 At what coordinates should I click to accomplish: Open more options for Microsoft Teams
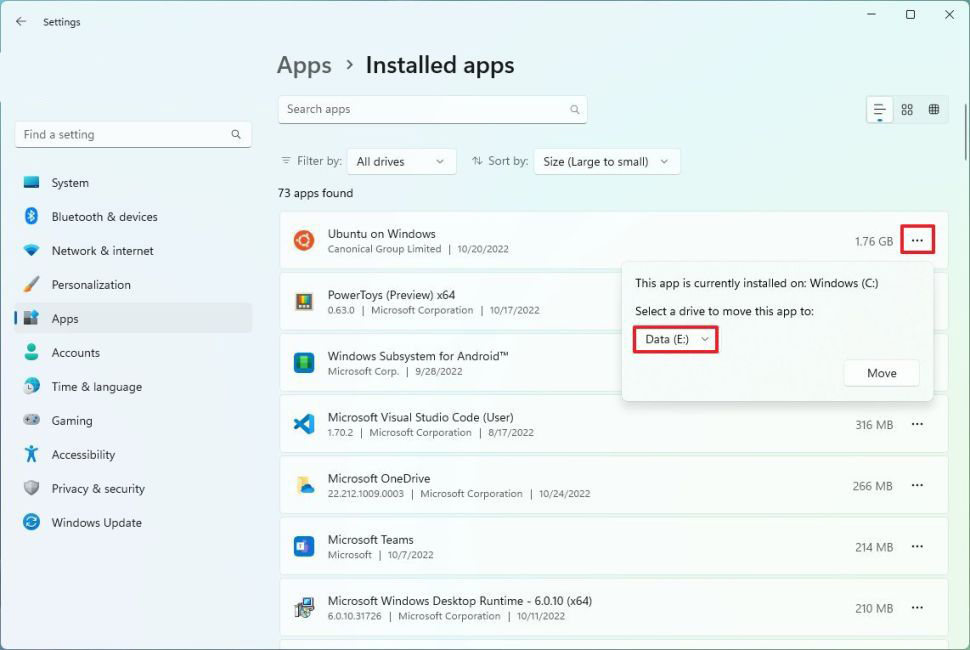917,547
